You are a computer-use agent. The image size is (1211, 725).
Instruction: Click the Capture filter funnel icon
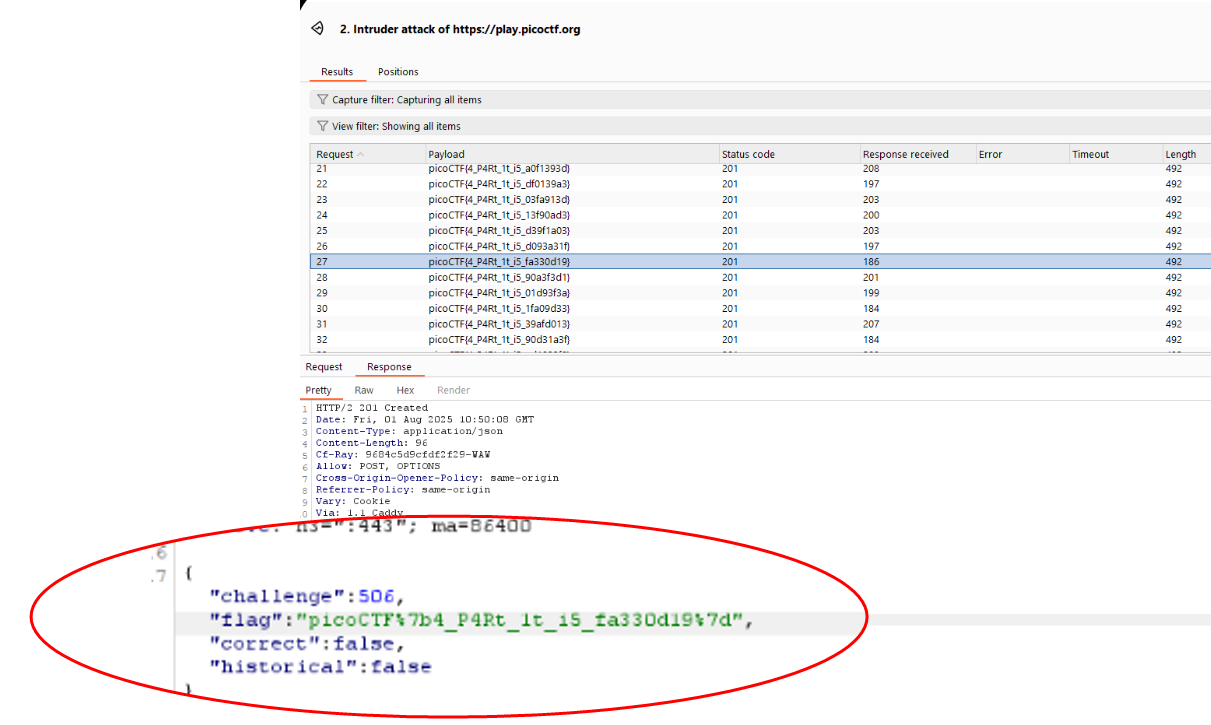point(322,100)
